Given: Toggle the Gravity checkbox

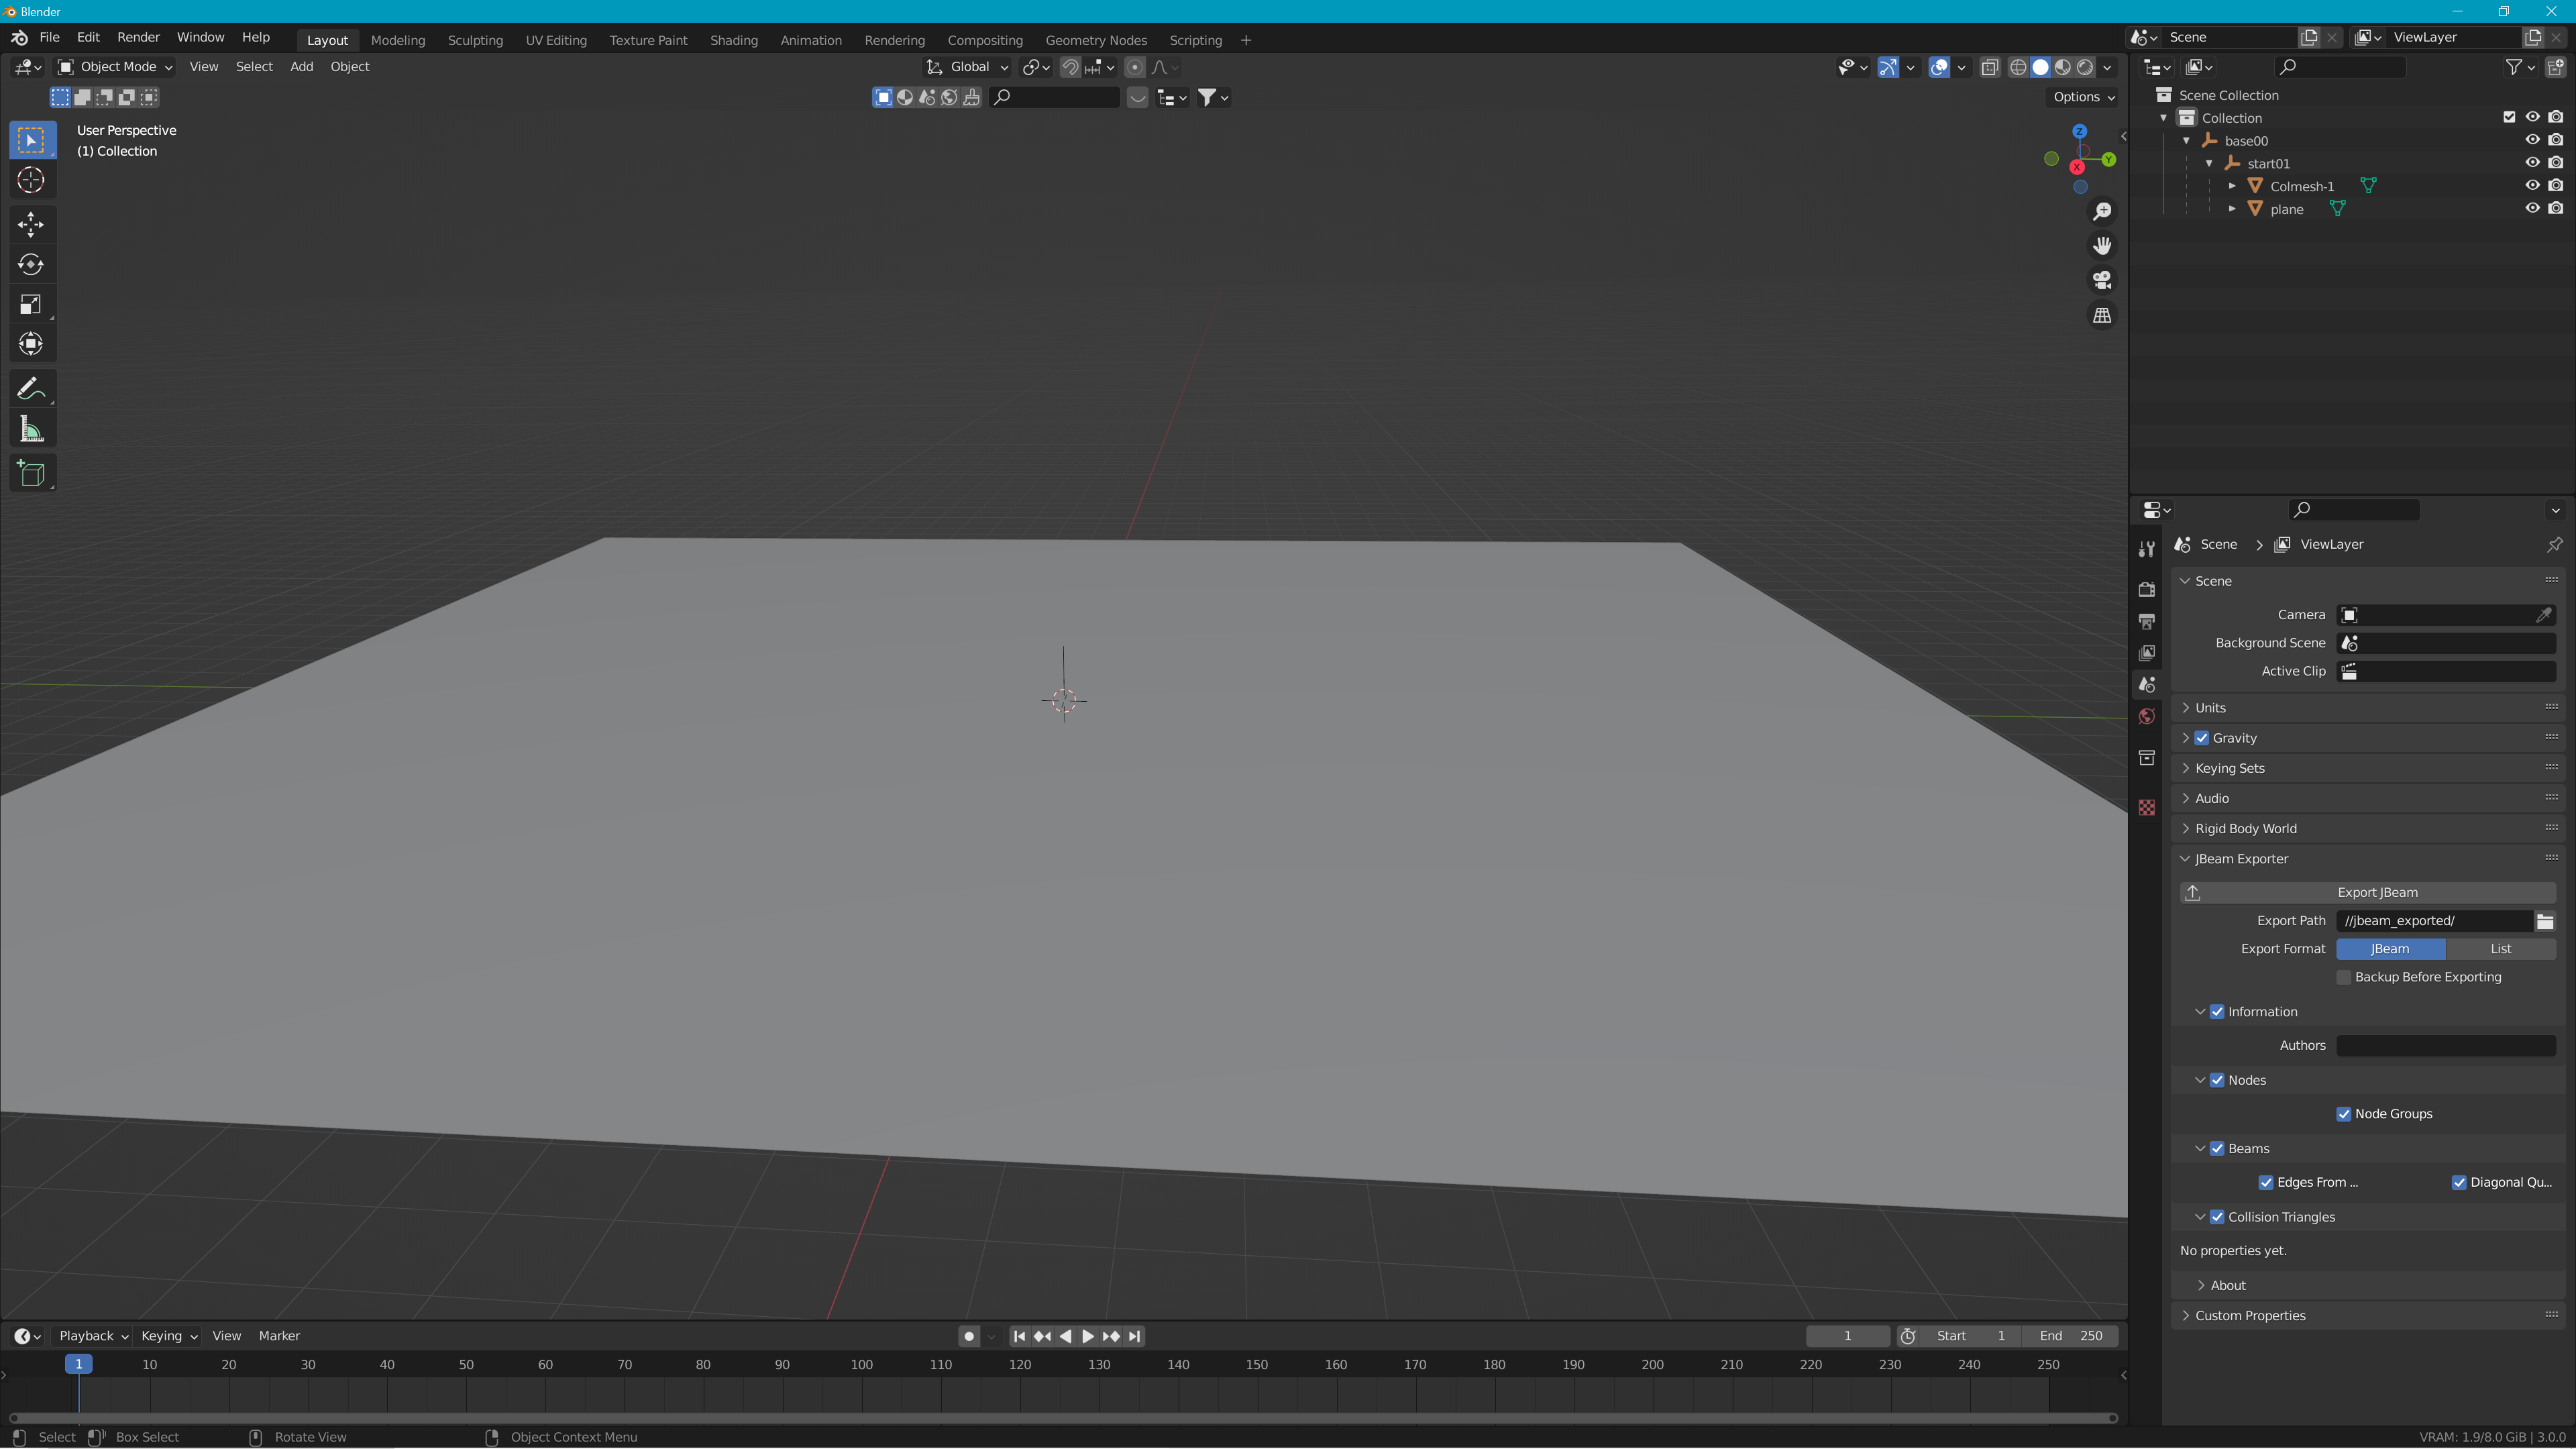Looking at the screenshot, I should pyautogui.click(x=2202, y=738).
